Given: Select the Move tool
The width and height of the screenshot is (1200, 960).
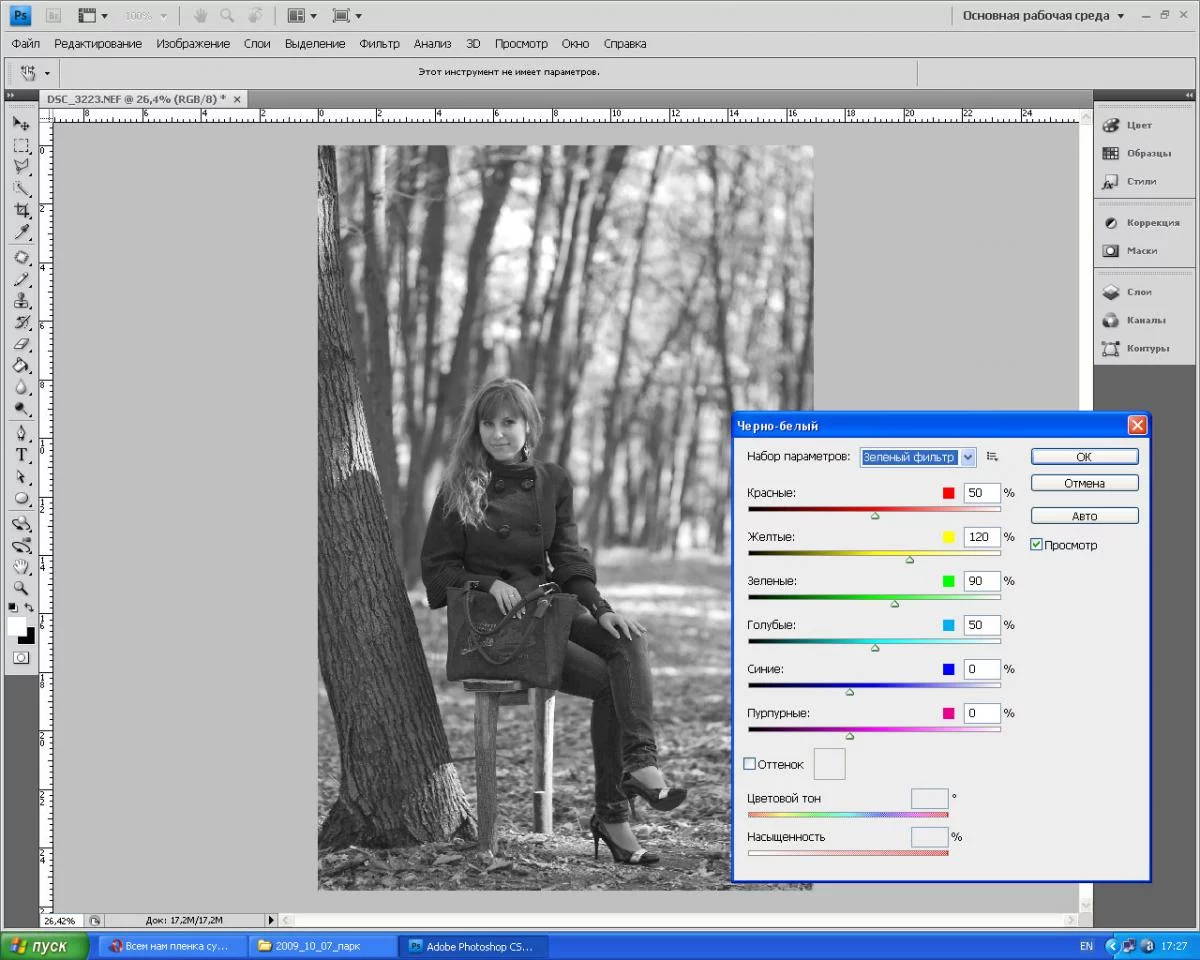Looking at the screenshot, I should (21, 123).
